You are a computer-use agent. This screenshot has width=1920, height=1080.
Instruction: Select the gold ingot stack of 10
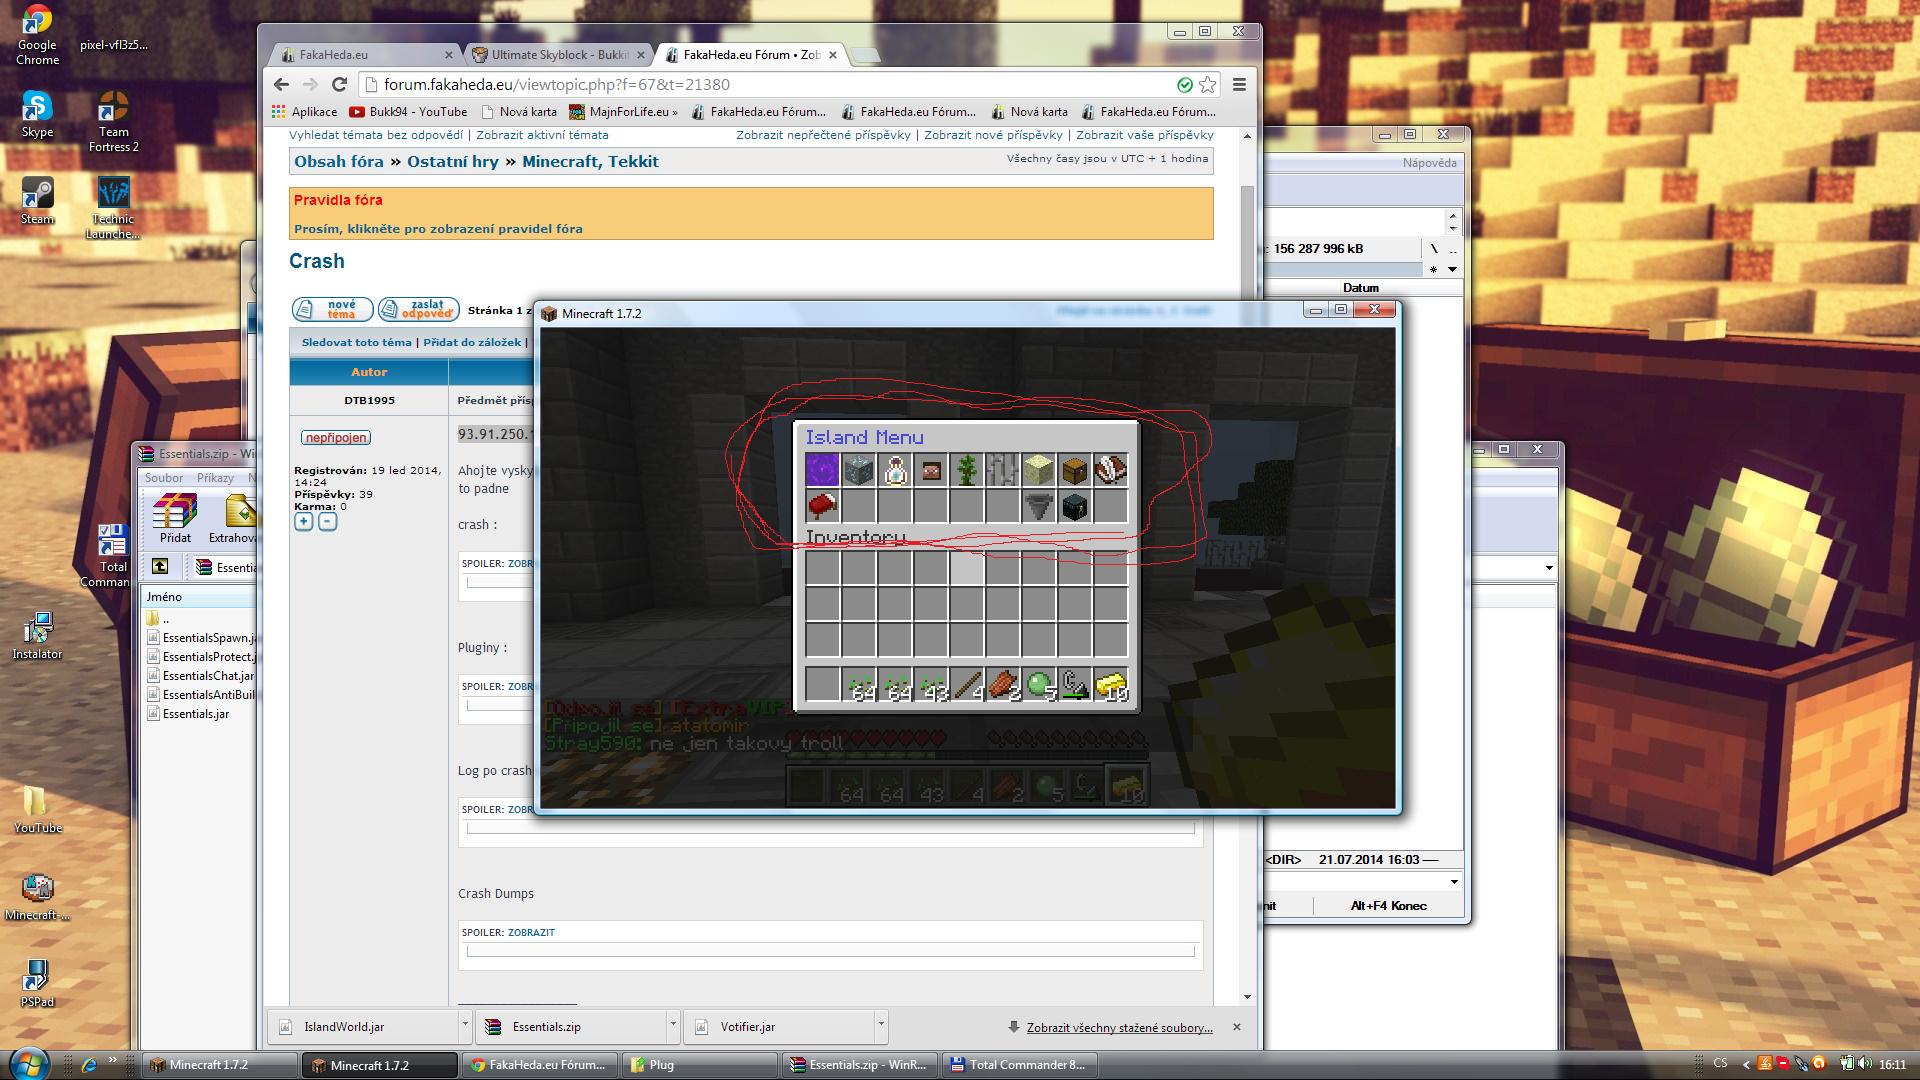coord(1110,685)
